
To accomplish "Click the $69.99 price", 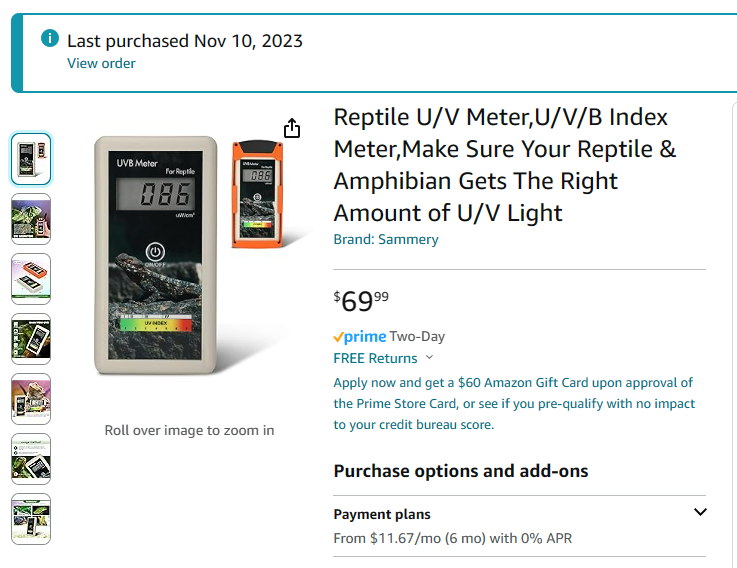I will 361,301.
